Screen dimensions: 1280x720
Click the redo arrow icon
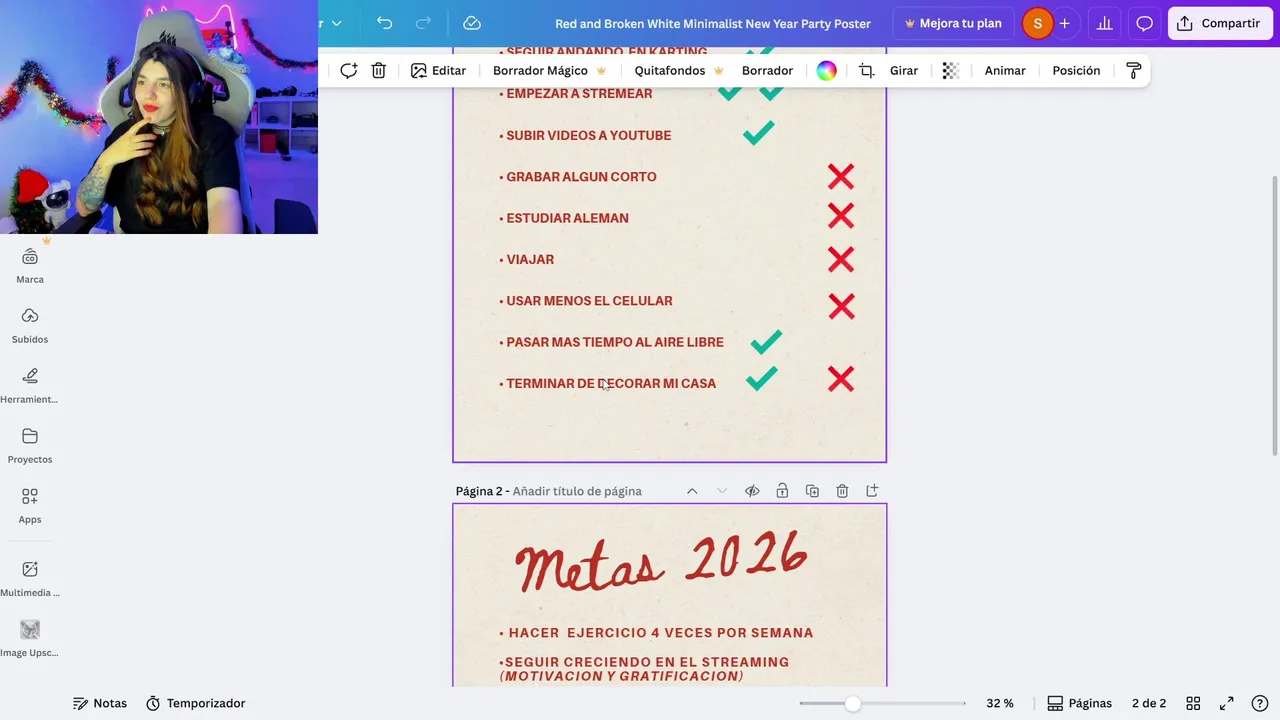(423, 23)
